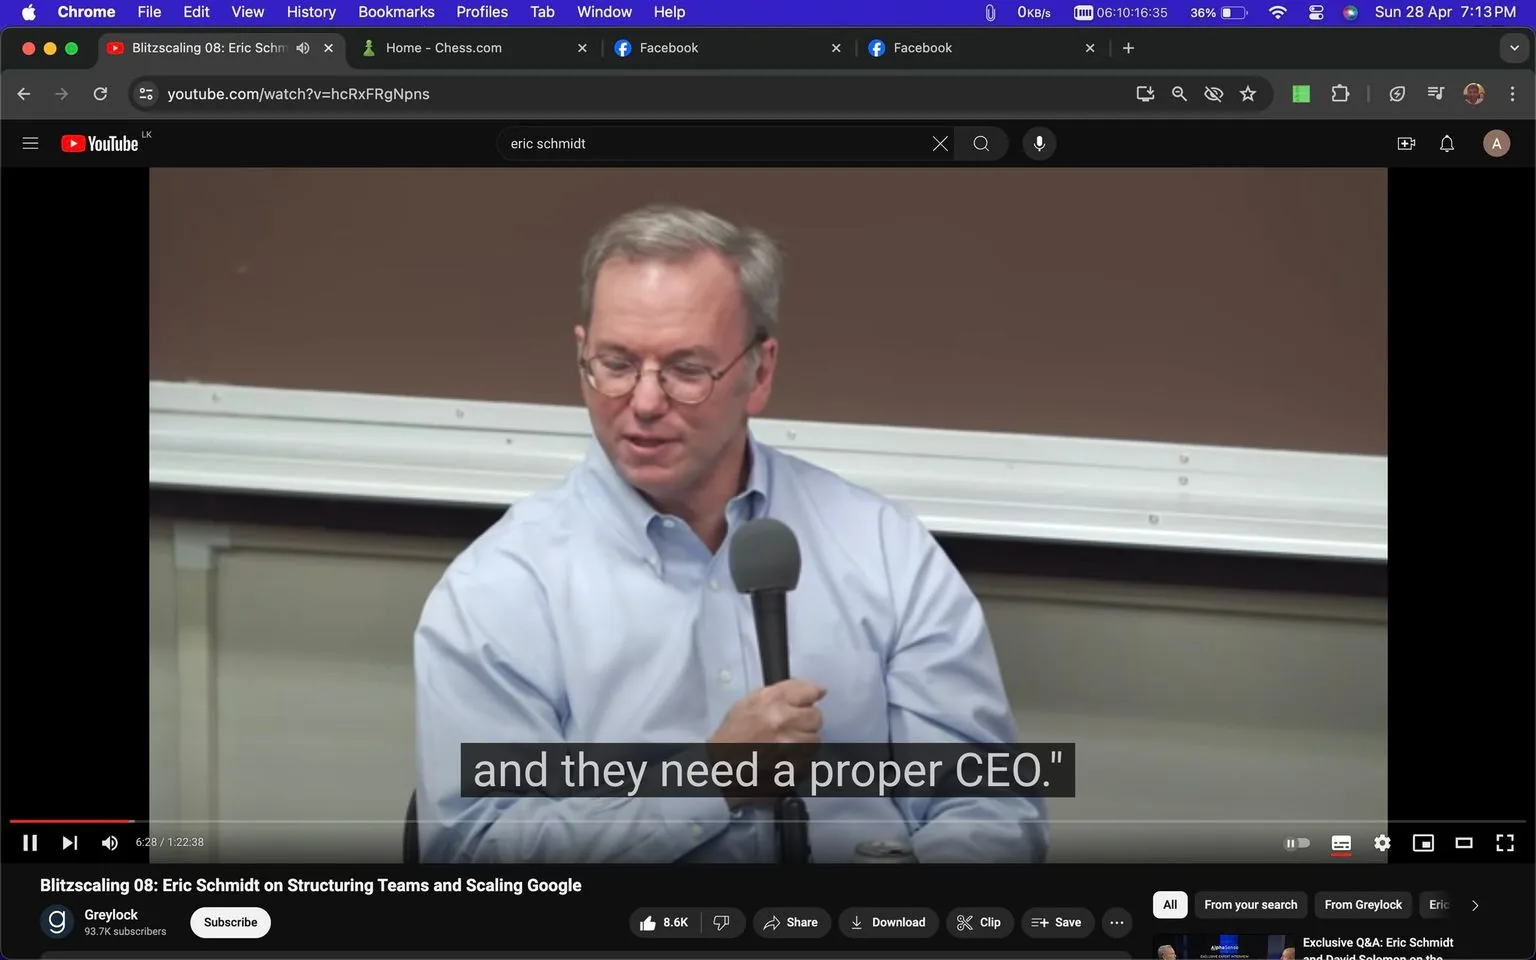Image resolution: width=1536 pixels, height=960 pixels.
Task: Open the player Settings gear
Action: tap(1382, 842)
